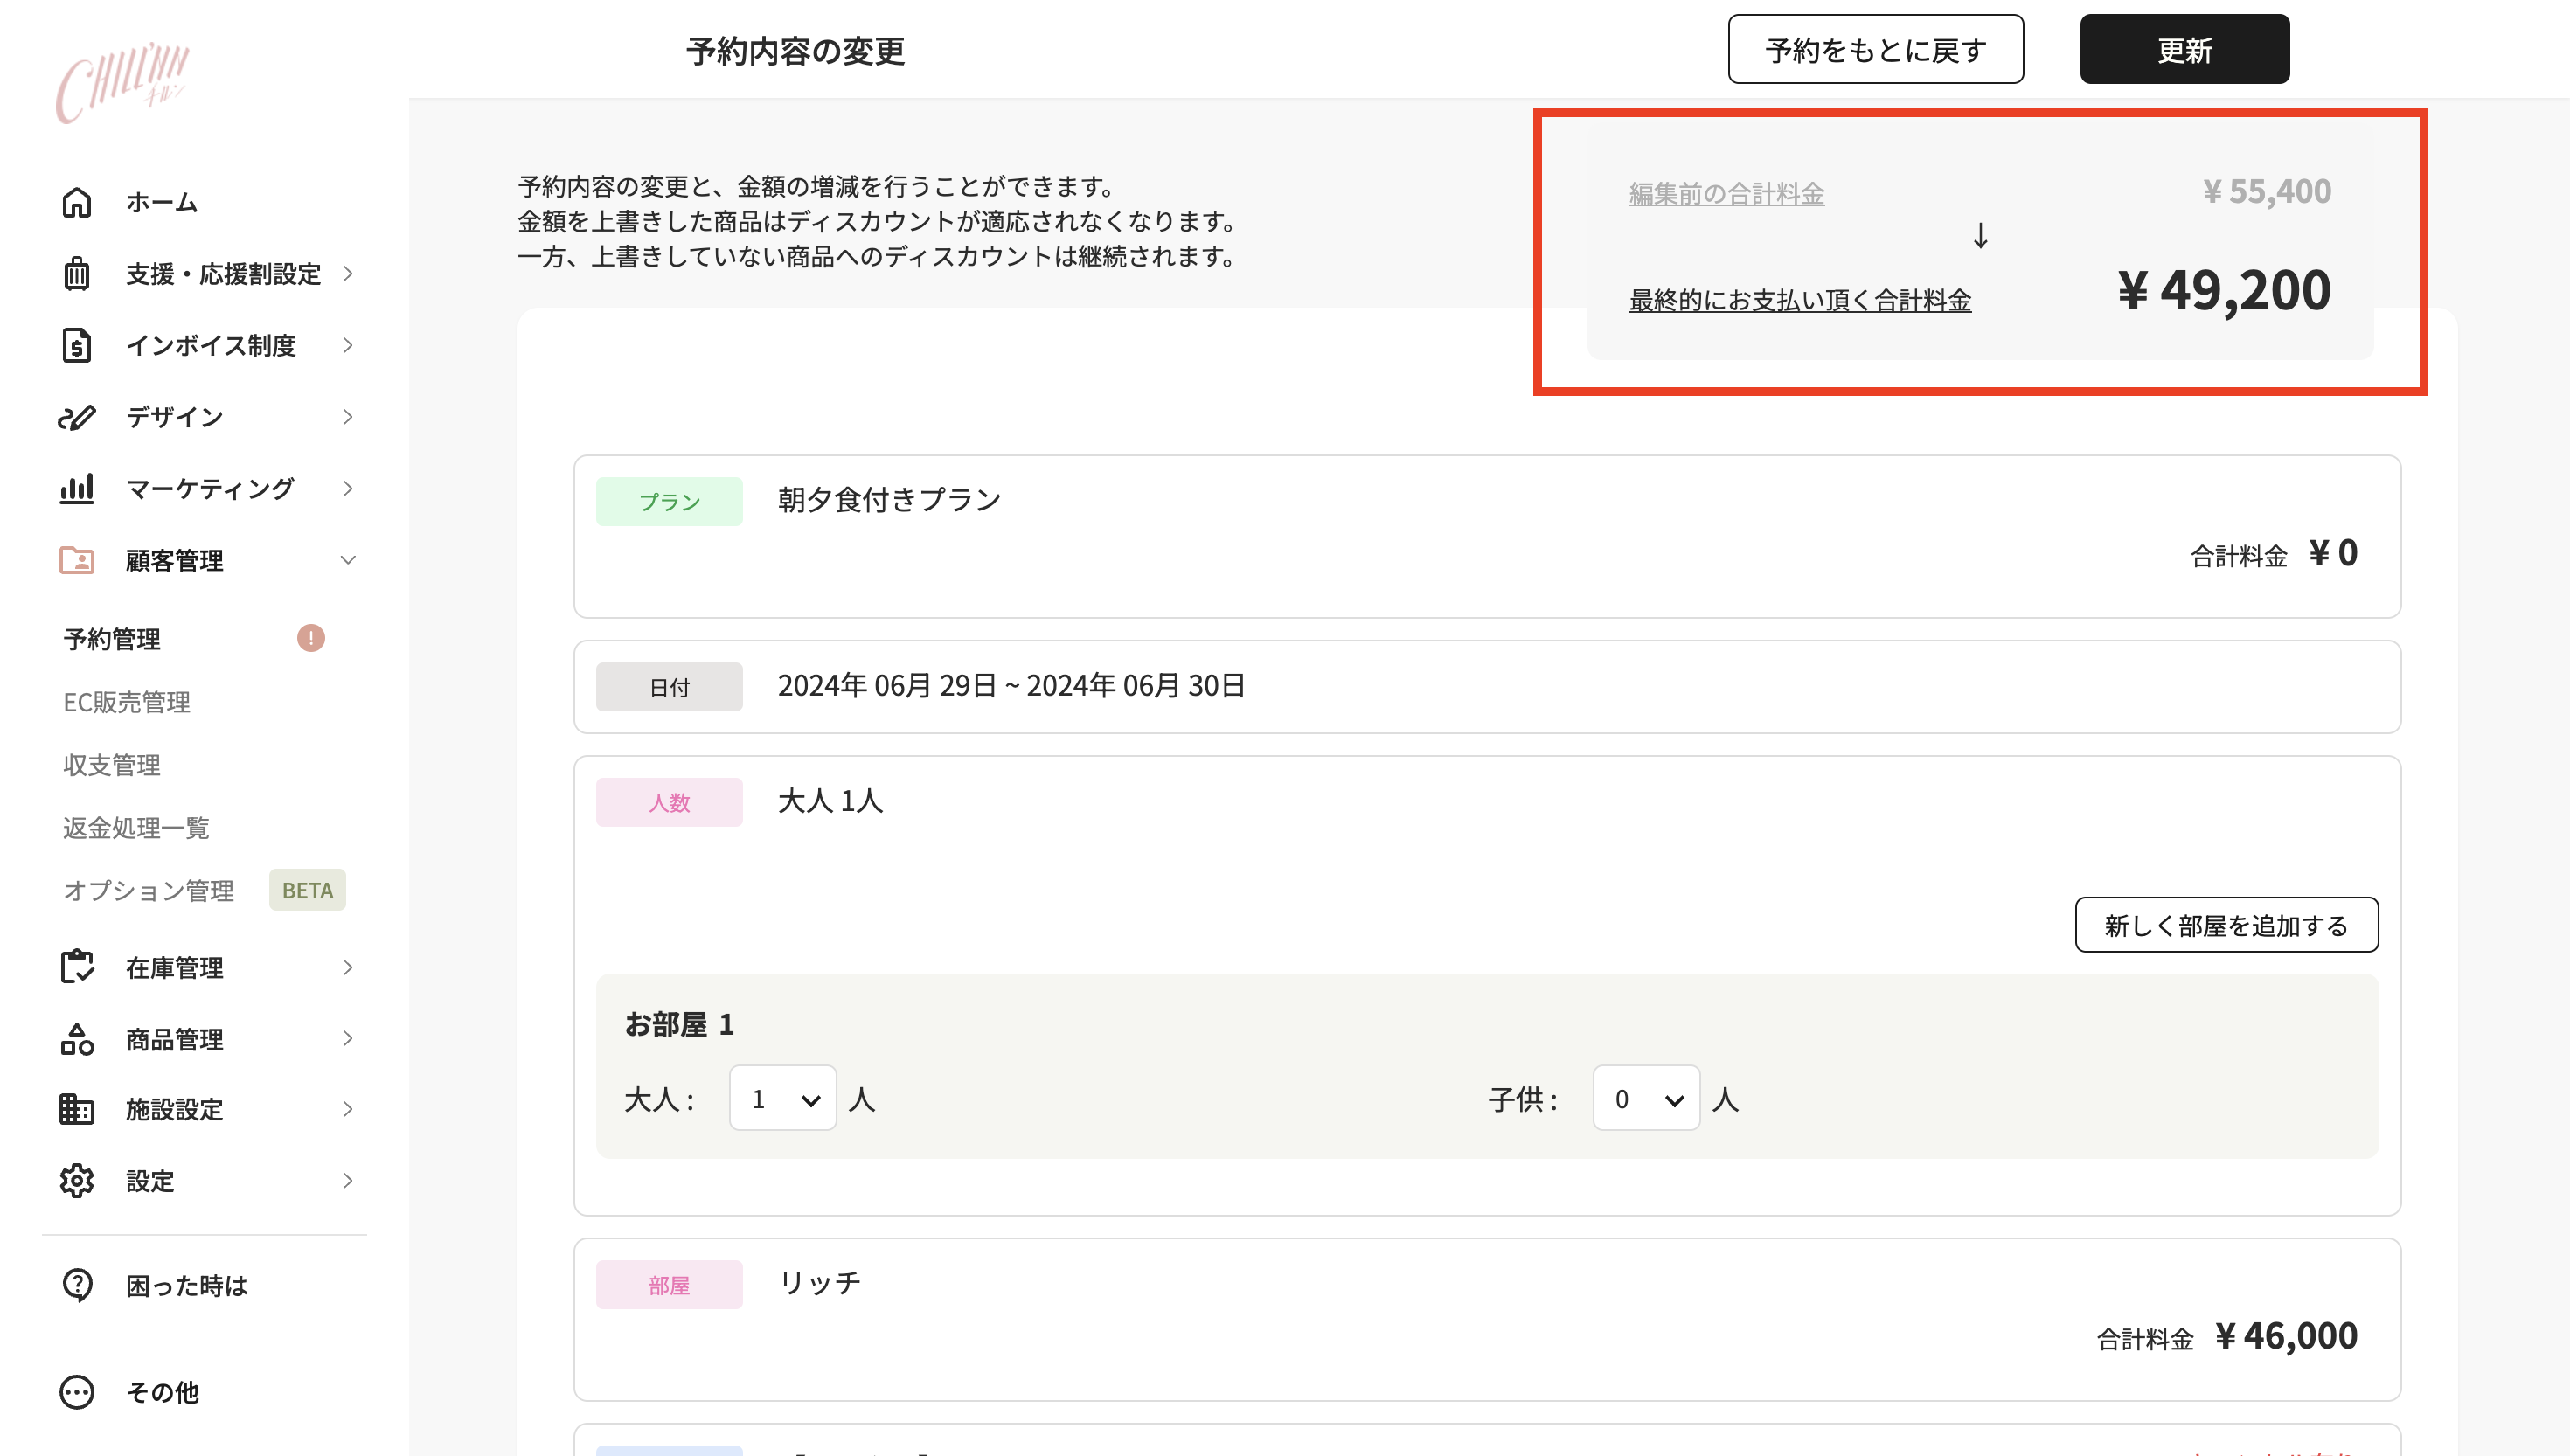The image size is (2570, 1456).
Task: Open the 困った時は help icon
Action: tap(77, 1285)
